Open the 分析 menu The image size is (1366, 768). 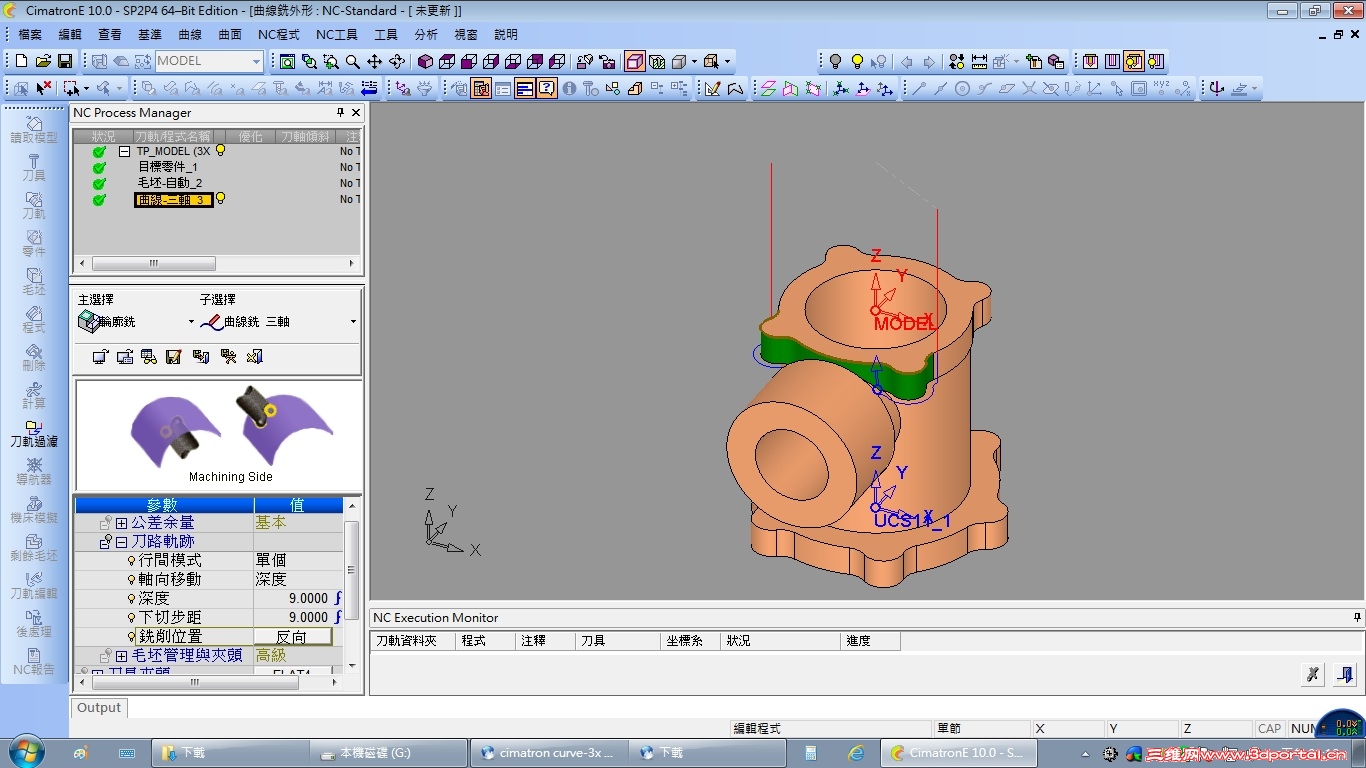coord(426,35)
